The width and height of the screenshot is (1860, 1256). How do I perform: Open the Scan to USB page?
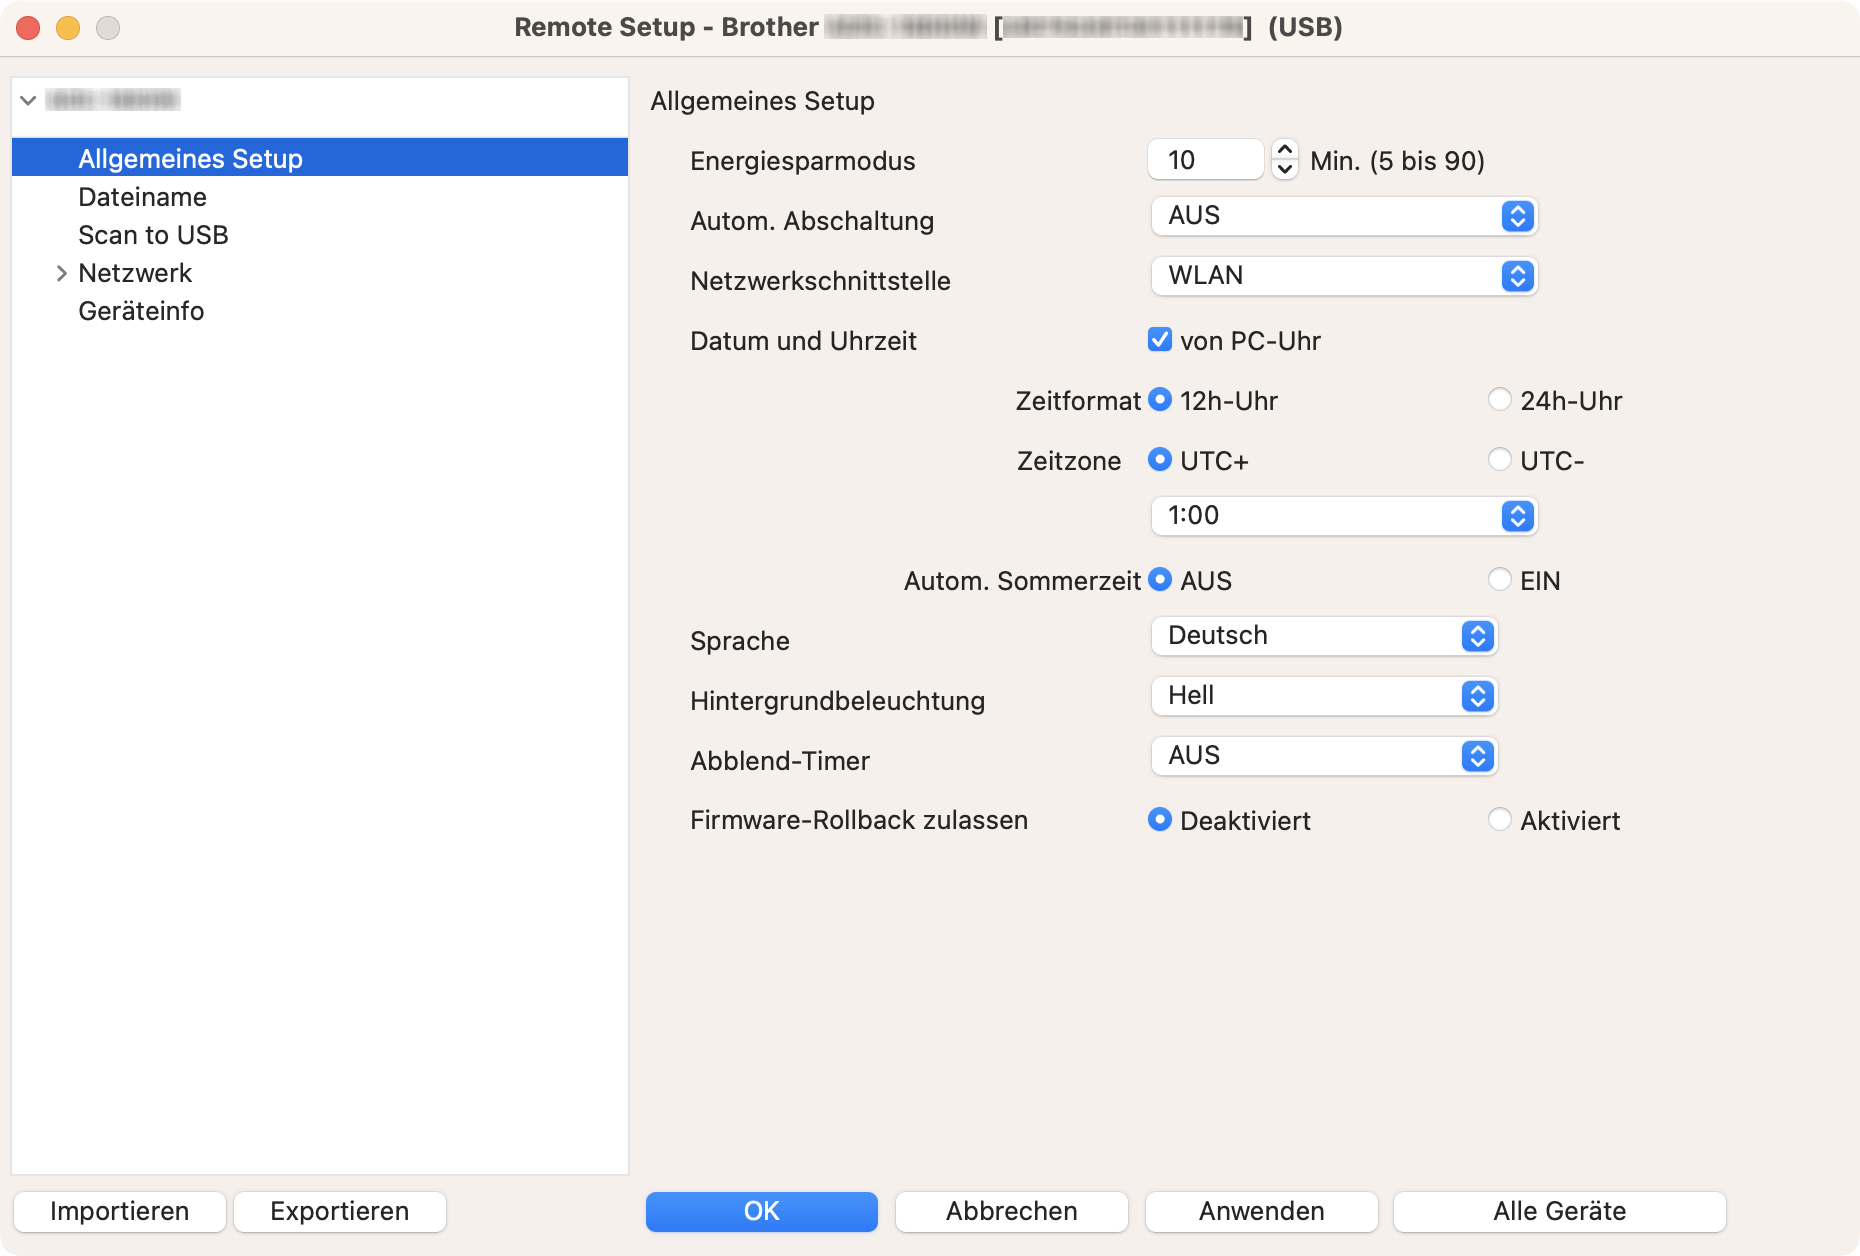pyautogui.click(x=153, y=235)
